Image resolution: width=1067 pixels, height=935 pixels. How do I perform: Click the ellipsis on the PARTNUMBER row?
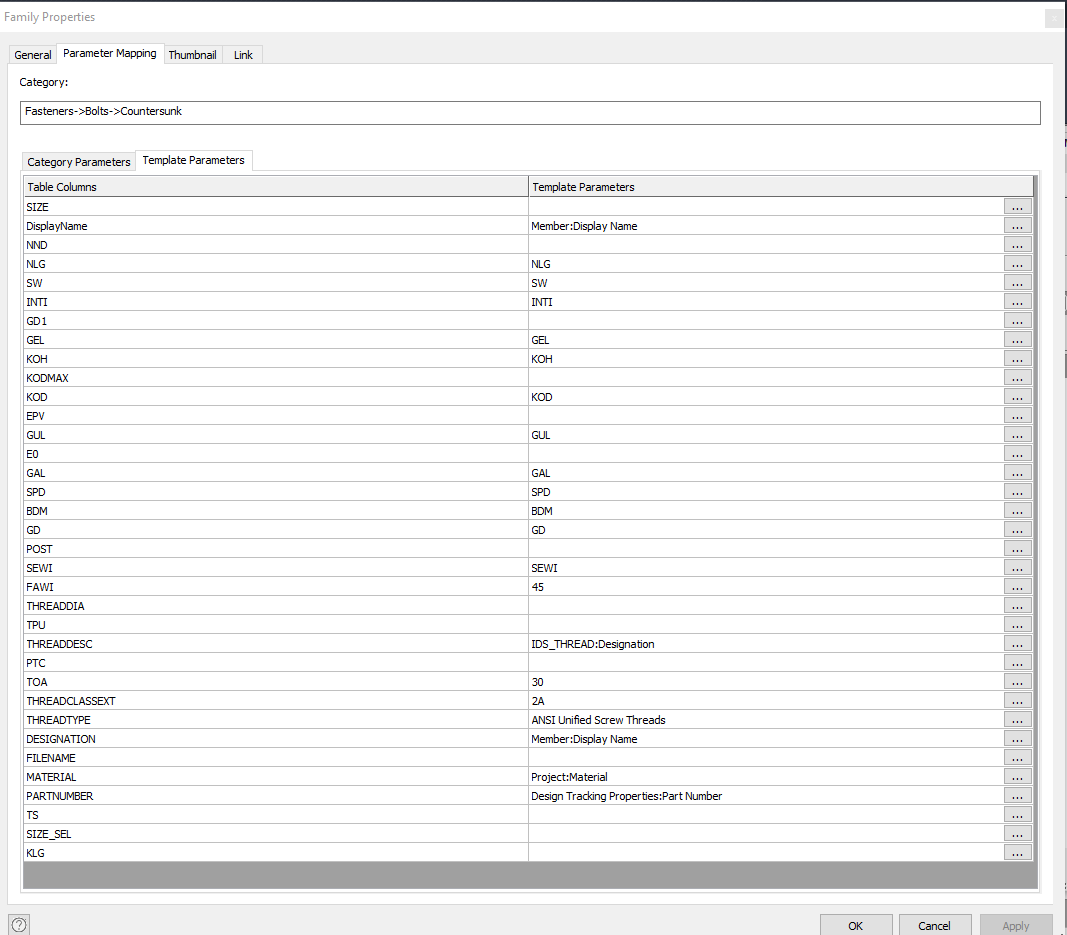pos(1017,795)
